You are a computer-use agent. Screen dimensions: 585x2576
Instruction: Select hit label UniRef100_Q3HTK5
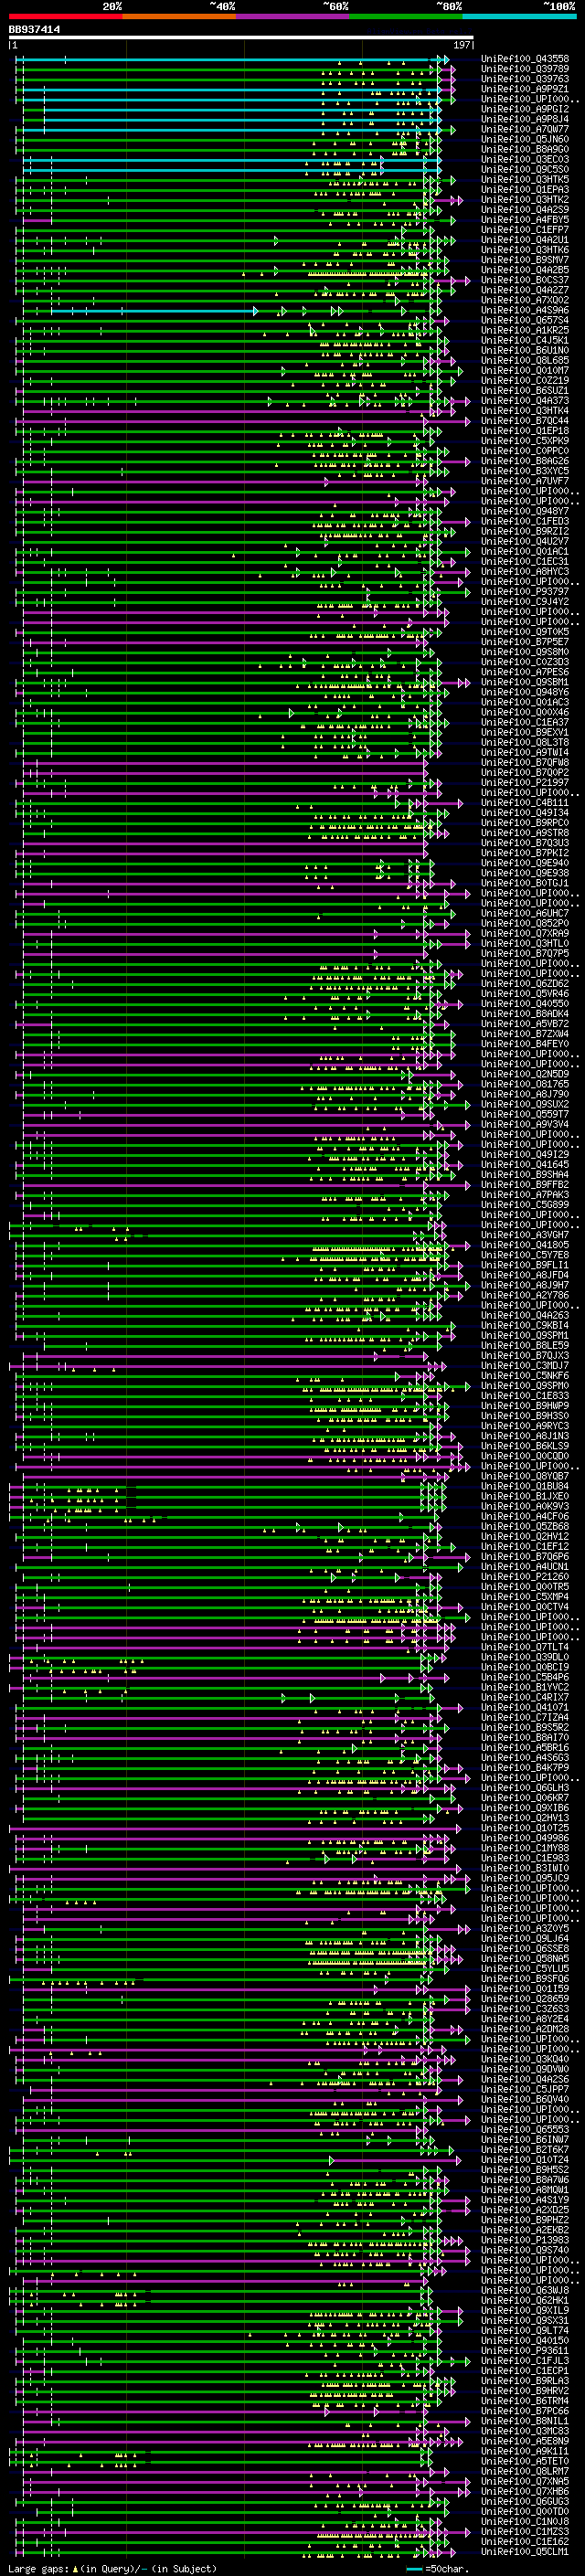[x=525, y=179]
